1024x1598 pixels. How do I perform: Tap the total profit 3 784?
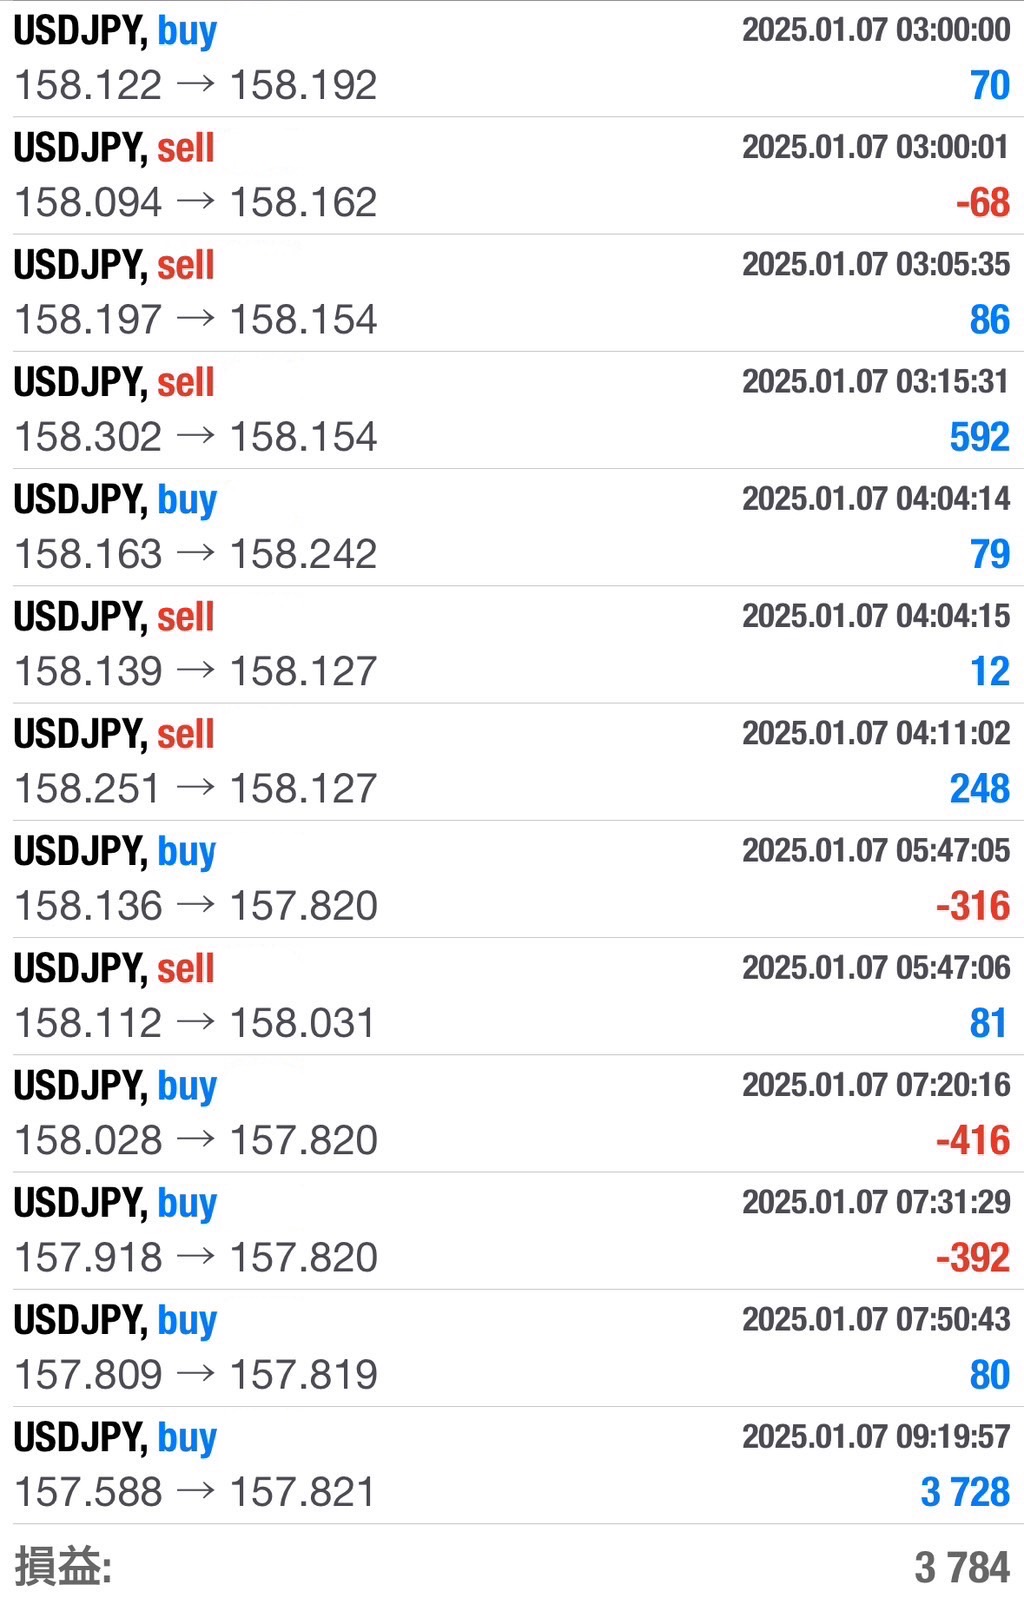[961, 1567]
